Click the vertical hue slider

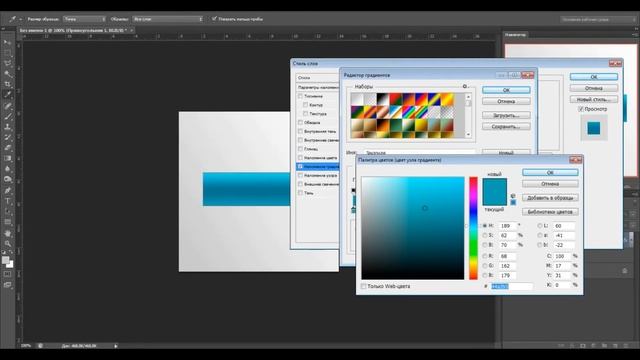tap(473, 228)
